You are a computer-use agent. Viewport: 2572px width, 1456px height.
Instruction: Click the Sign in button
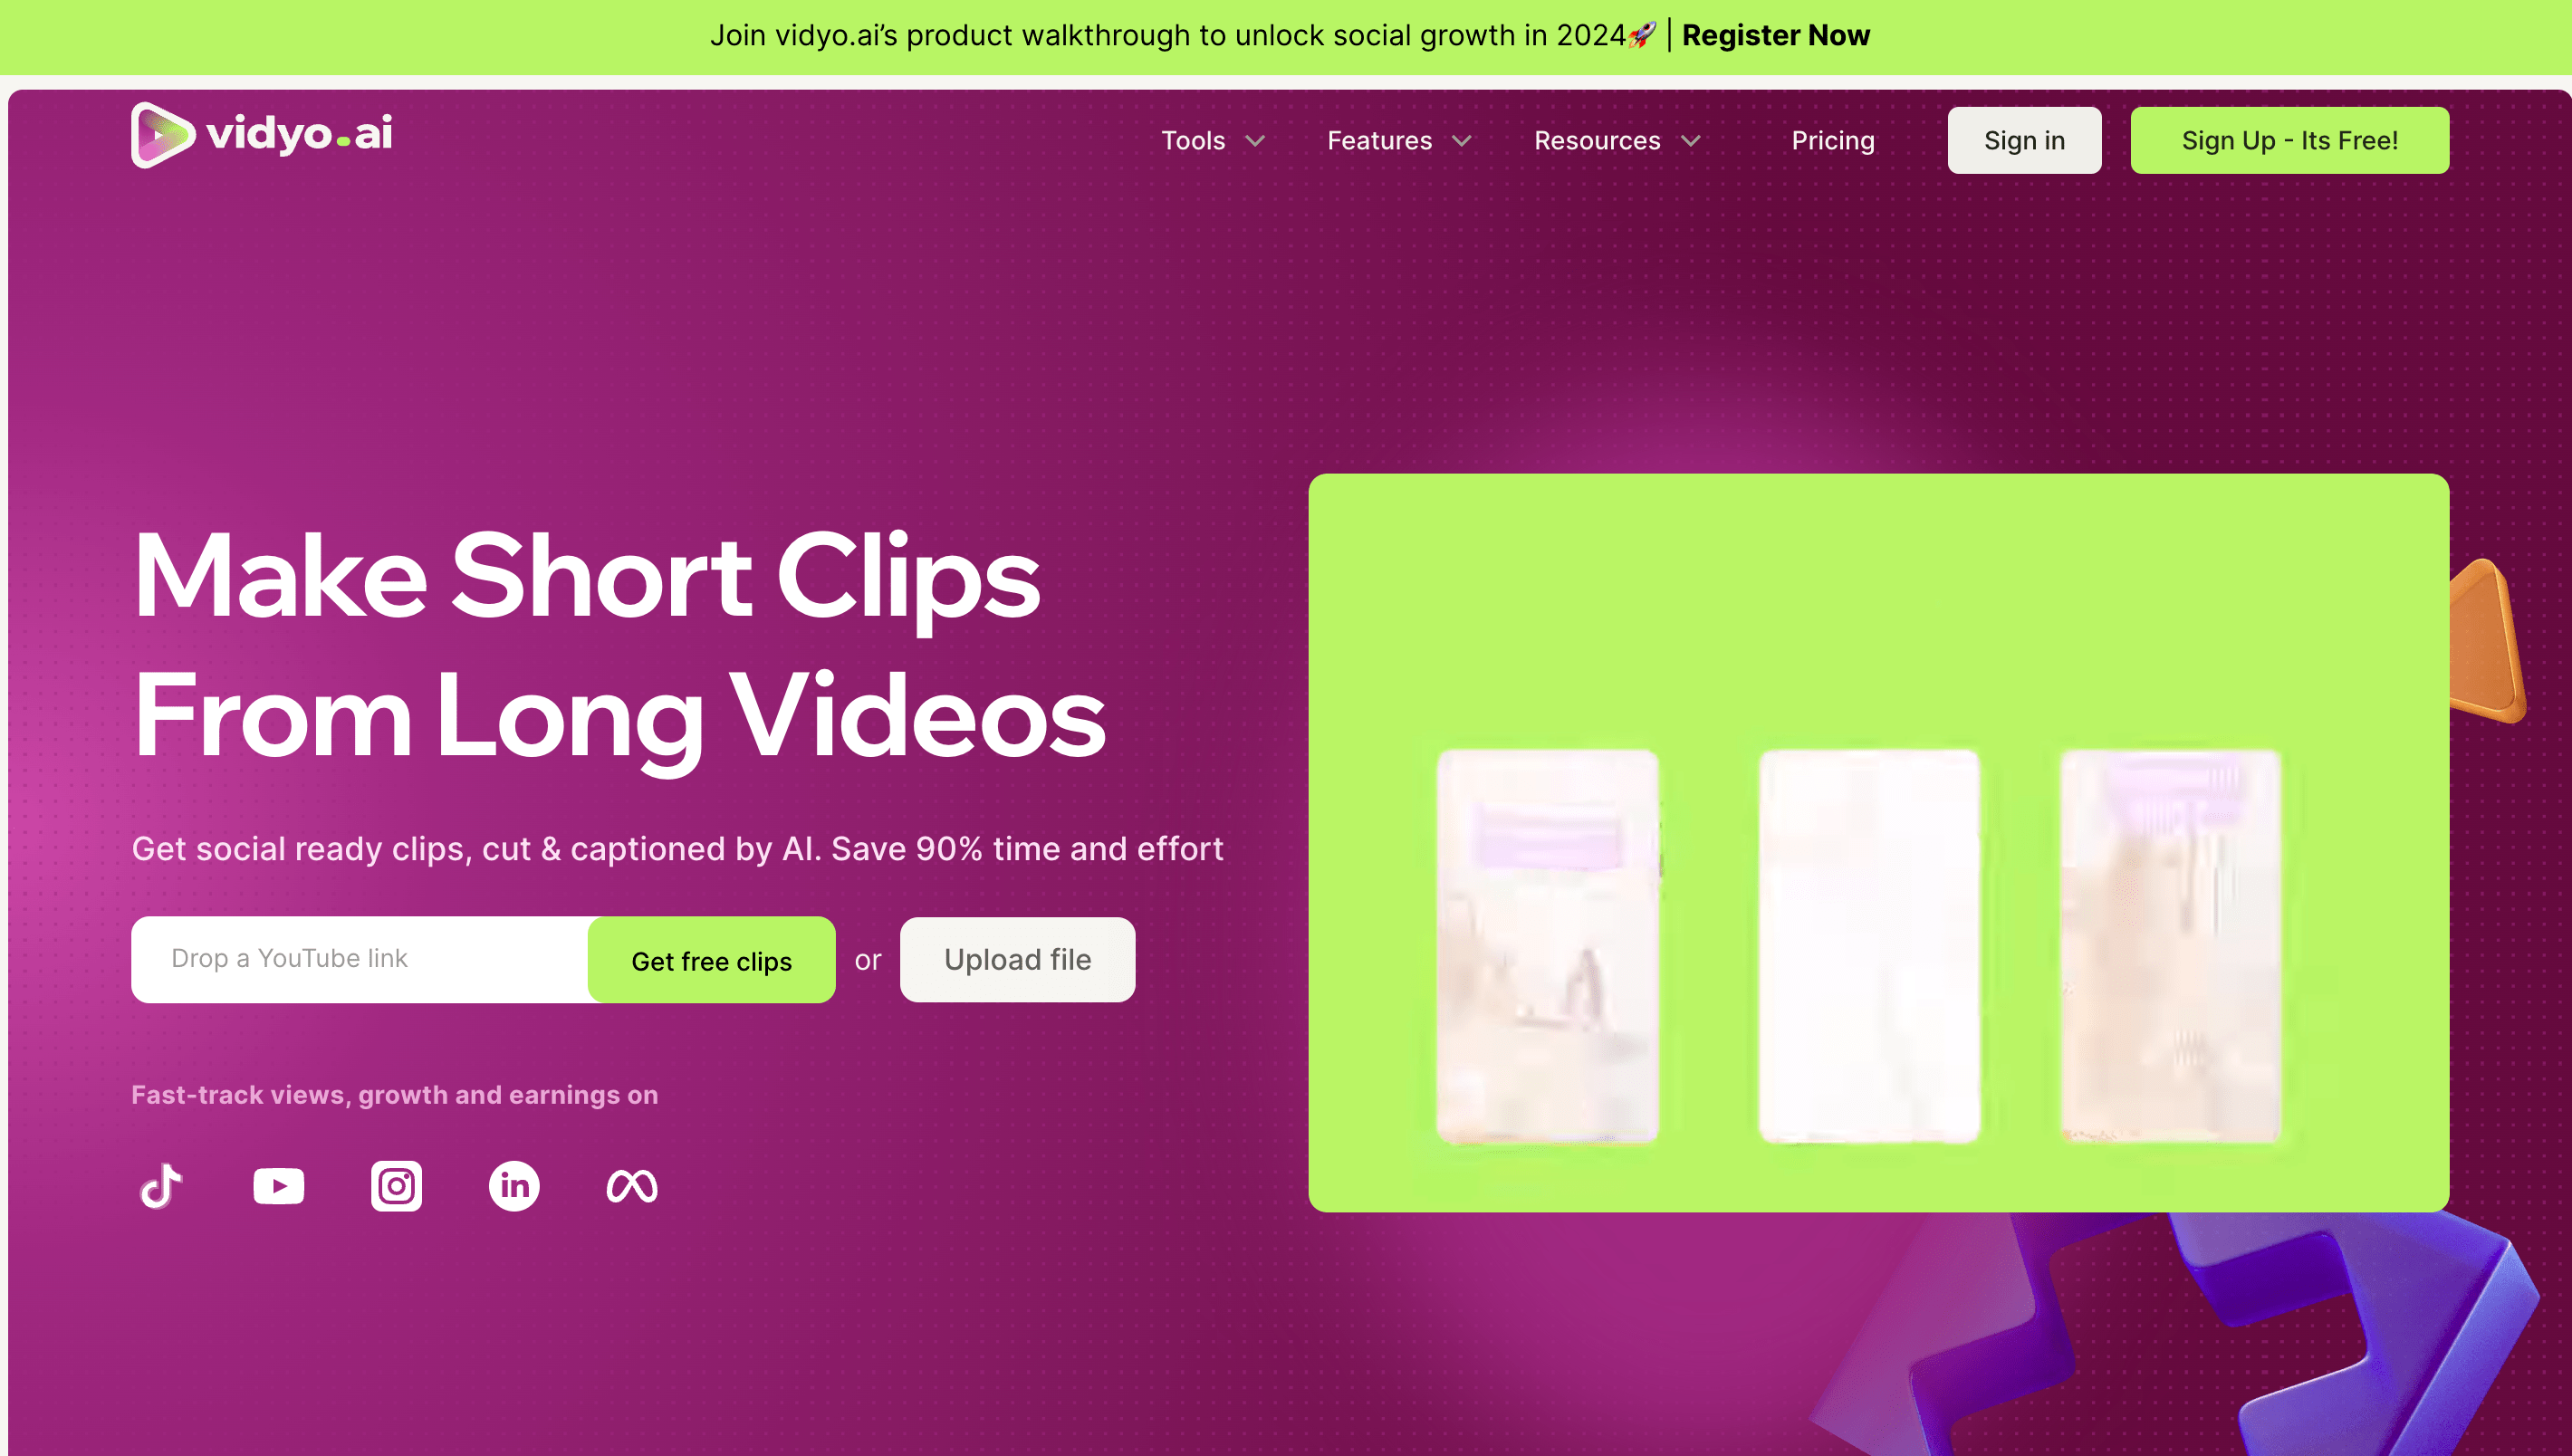[2024, 139]
